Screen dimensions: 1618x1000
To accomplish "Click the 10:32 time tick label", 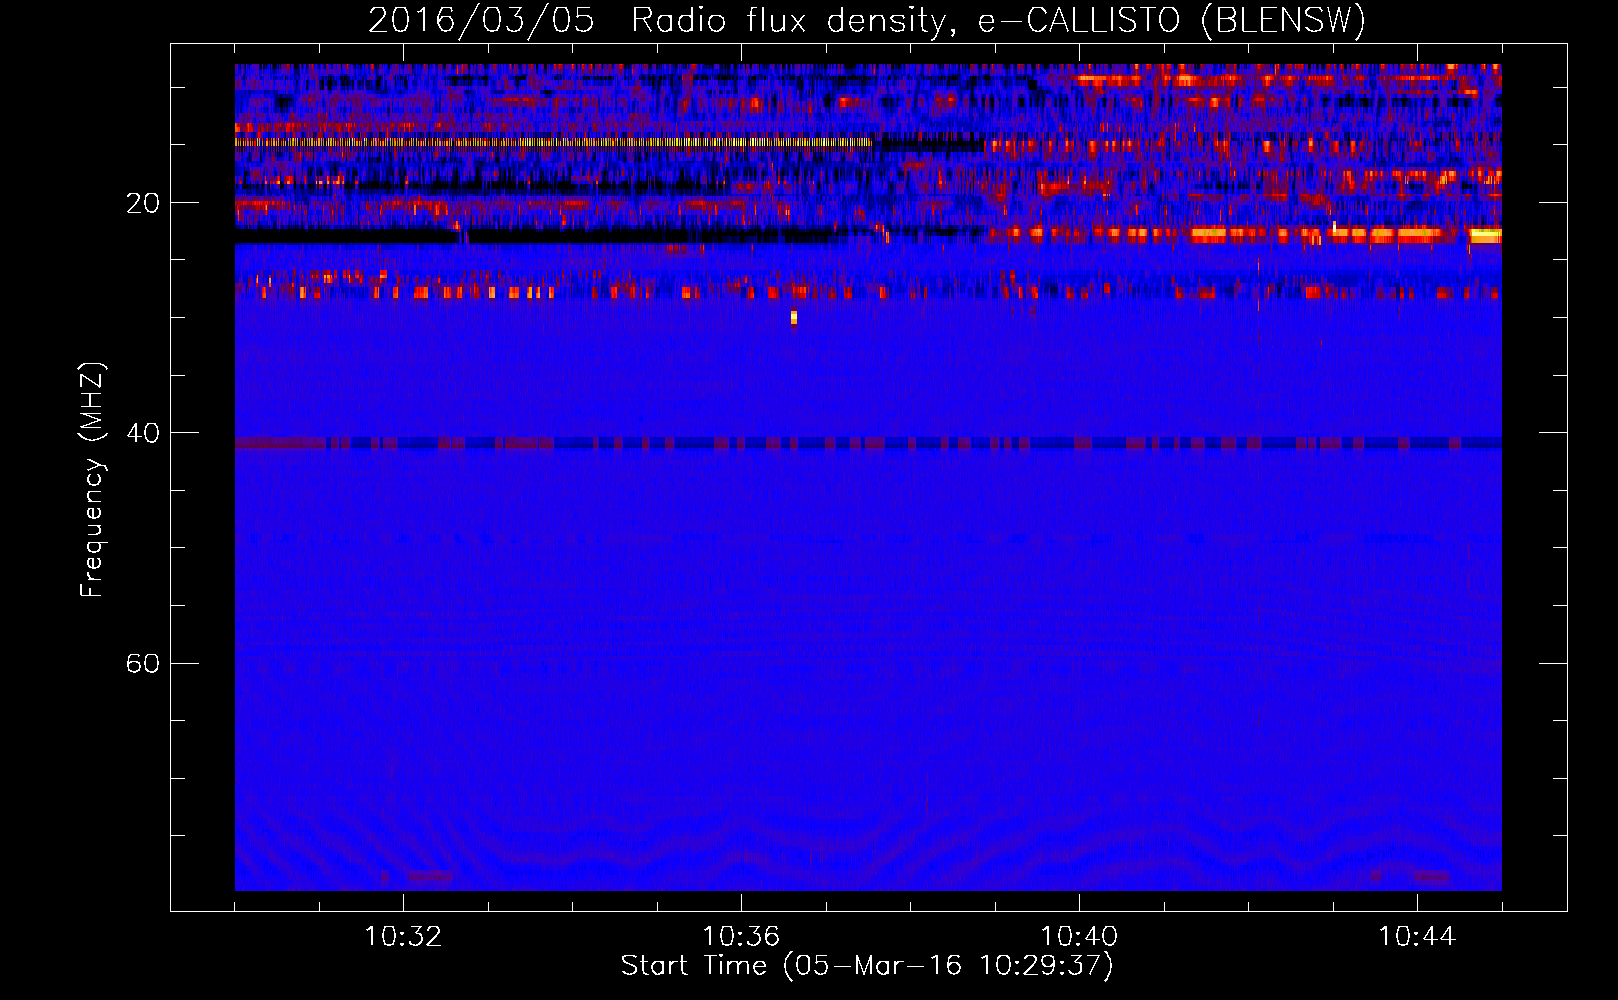I will pyautogui.click(x=403, y=937).
